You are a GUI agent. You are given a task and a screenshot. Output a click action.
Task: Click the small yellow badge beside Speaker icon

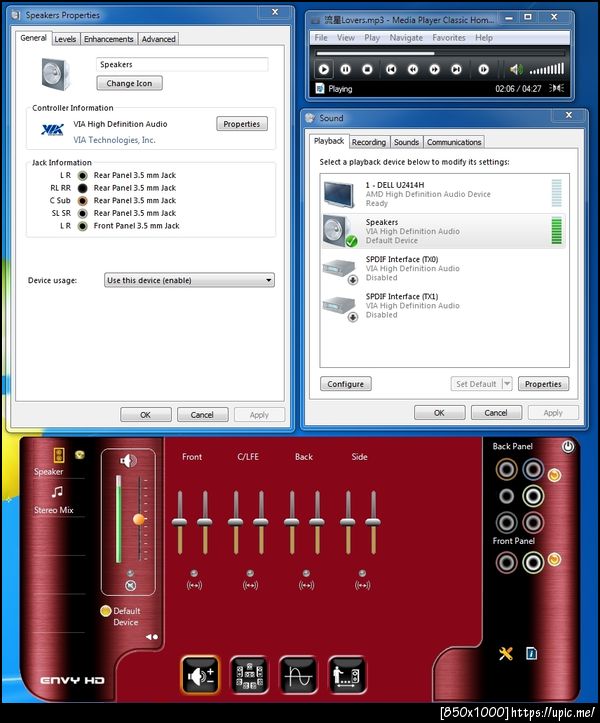point(80,455)
